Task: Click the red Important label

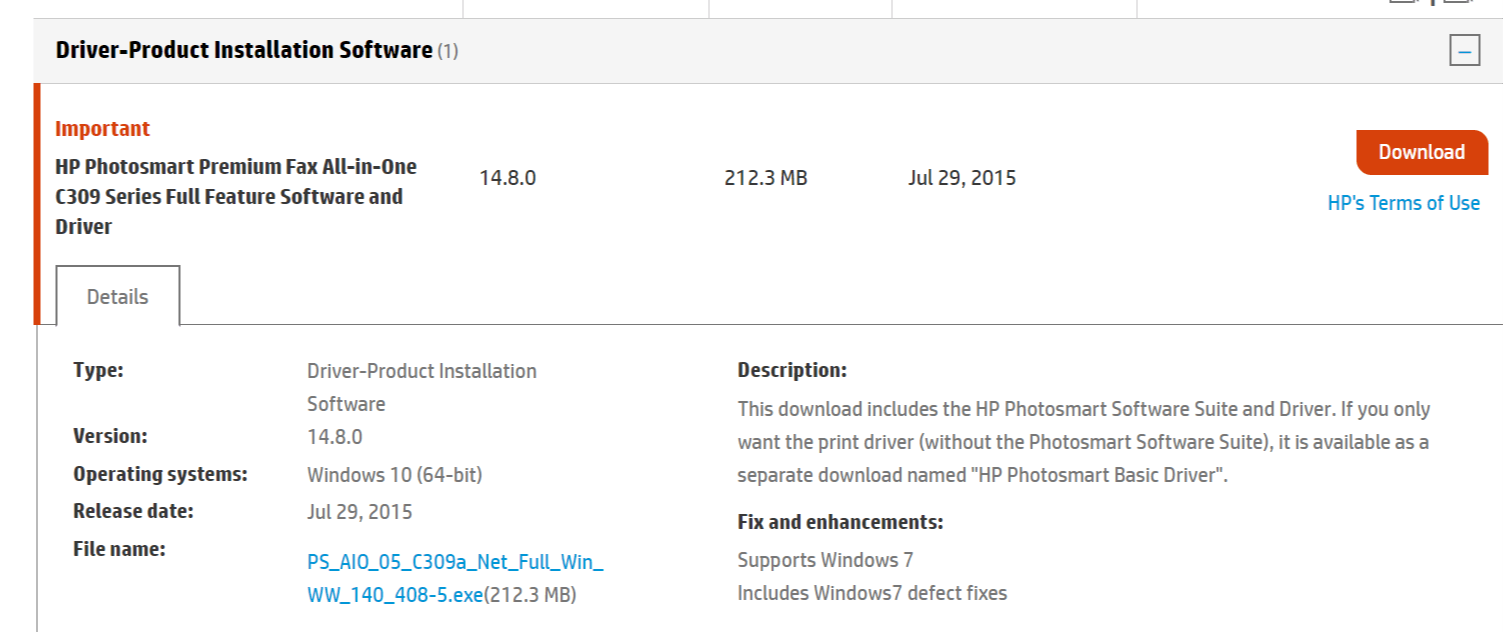Action: (x=102, y=129)
